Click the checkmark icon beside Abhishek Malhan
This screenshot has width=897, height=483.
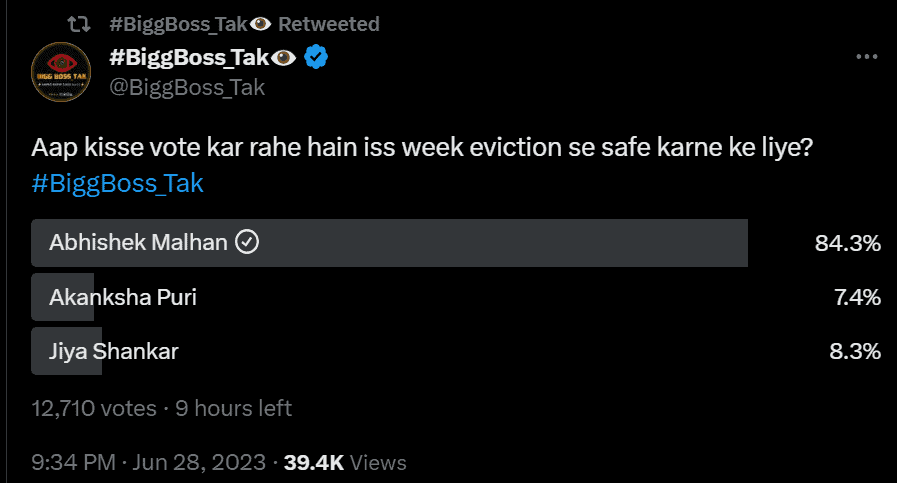coord(246,242)
